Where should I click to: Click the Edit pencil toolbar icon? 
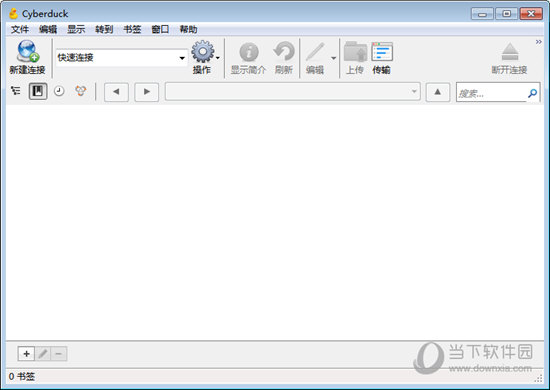(x=315, y=52)
